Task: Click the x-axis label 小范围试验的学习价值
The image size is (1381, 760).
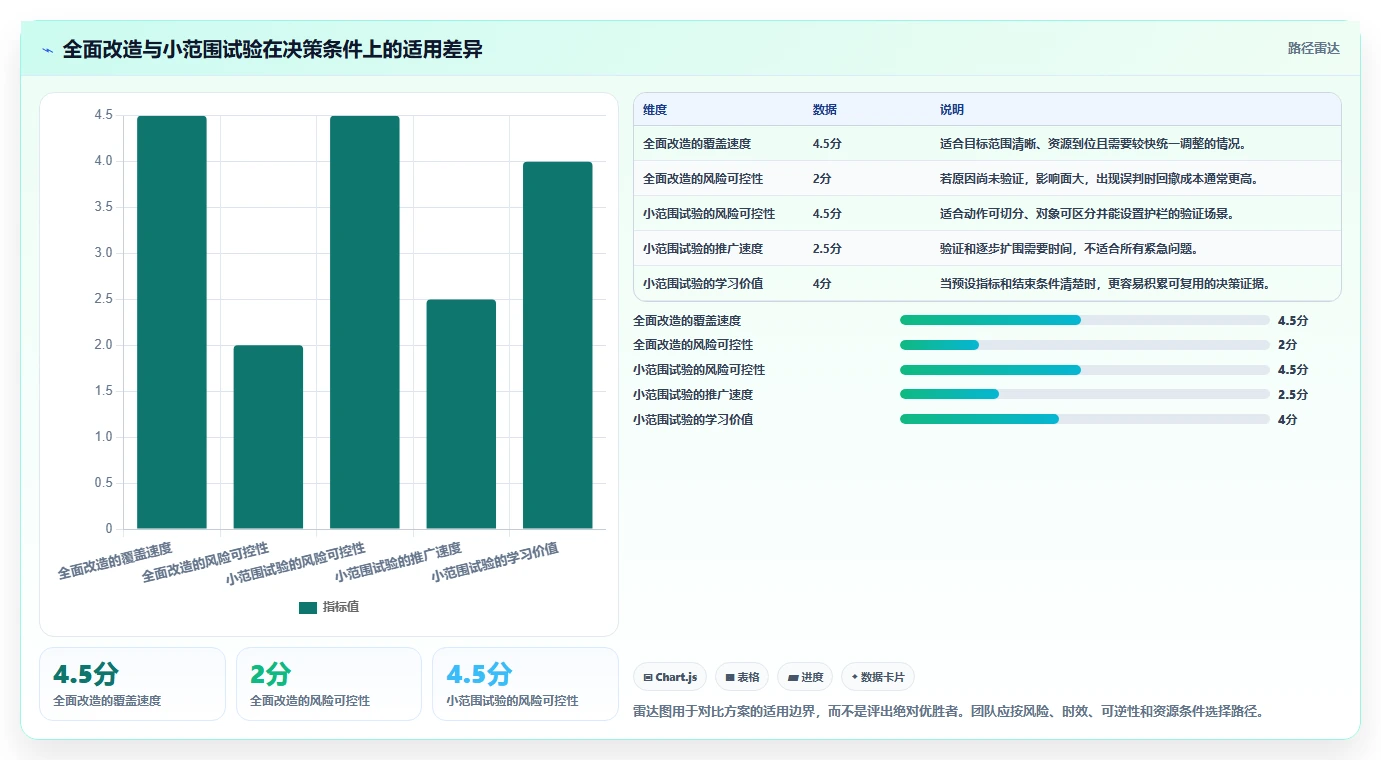Action: click(x=495, y=563)
